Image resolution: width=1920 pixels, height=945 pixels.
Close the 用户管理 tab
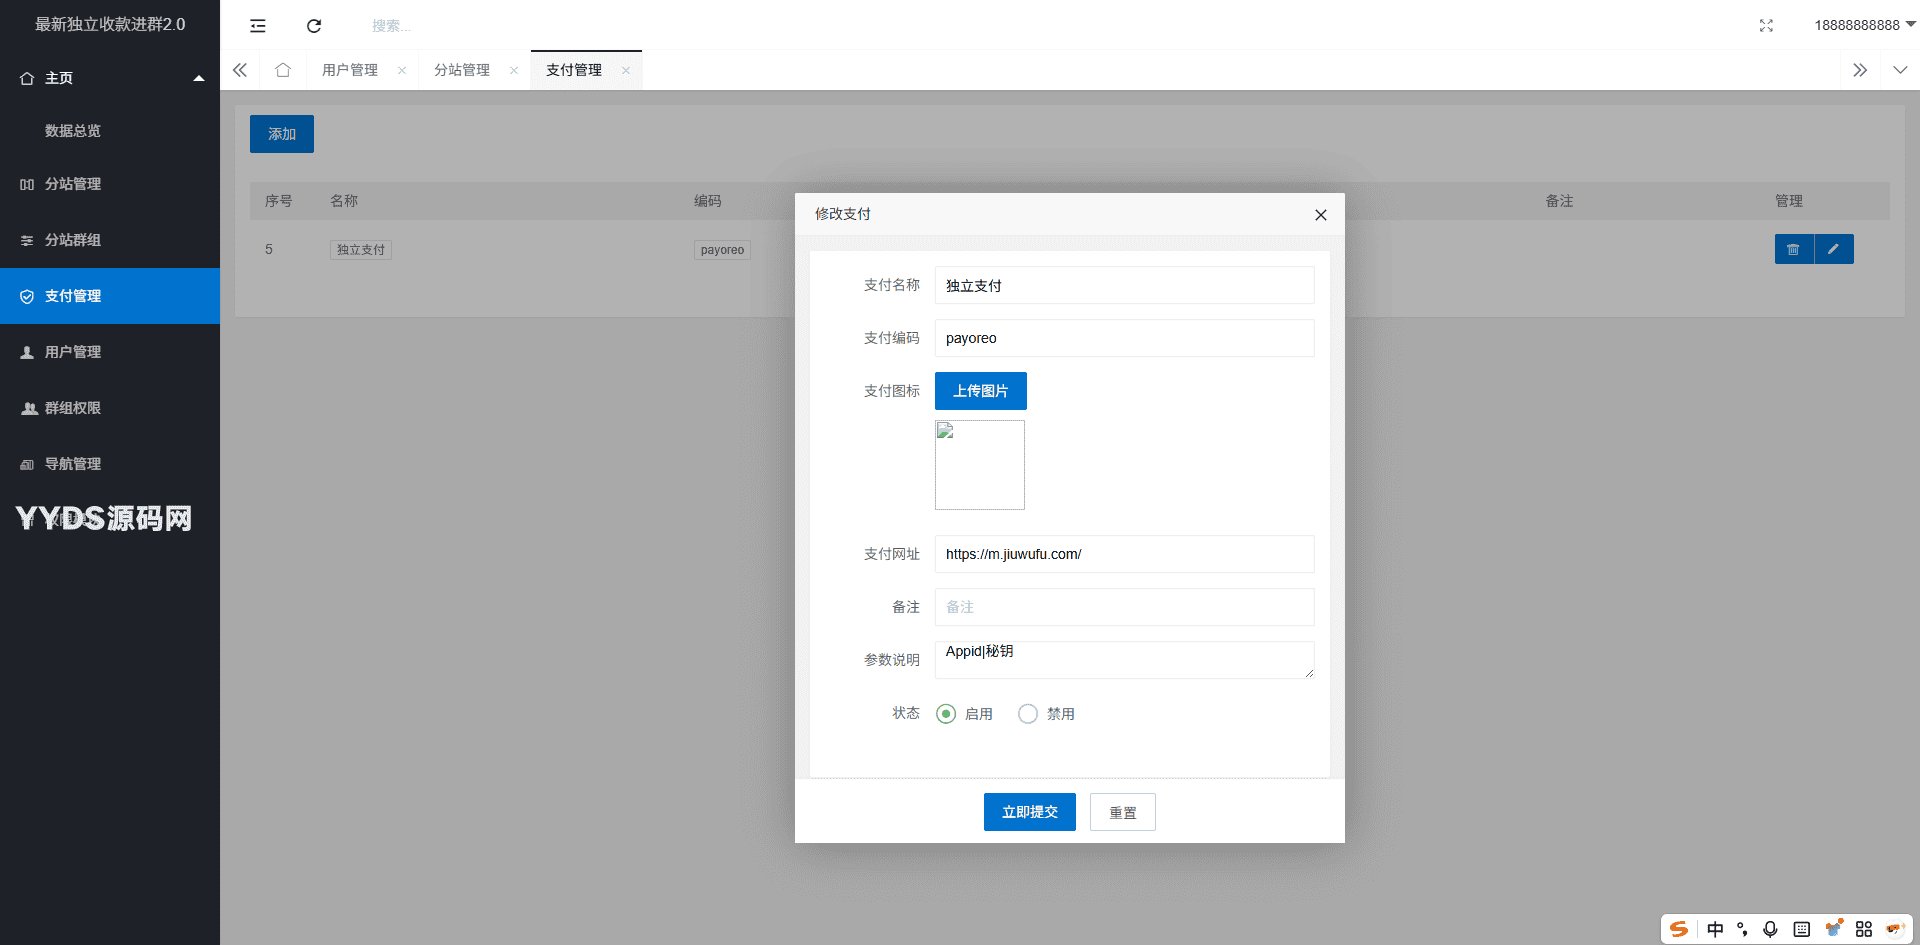tap(402, 70)
